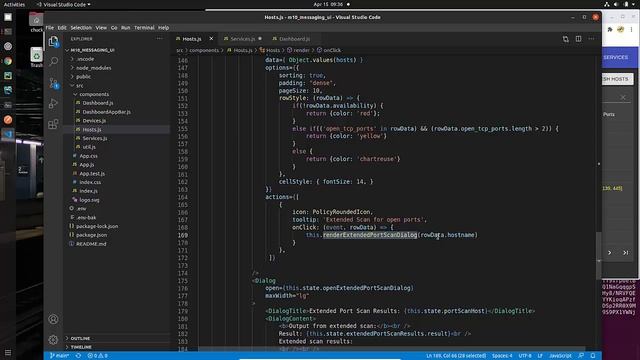This screenshot has width=640, height=360.
Task: Go to the next page in the browser table pager
Action: [609, 253]
